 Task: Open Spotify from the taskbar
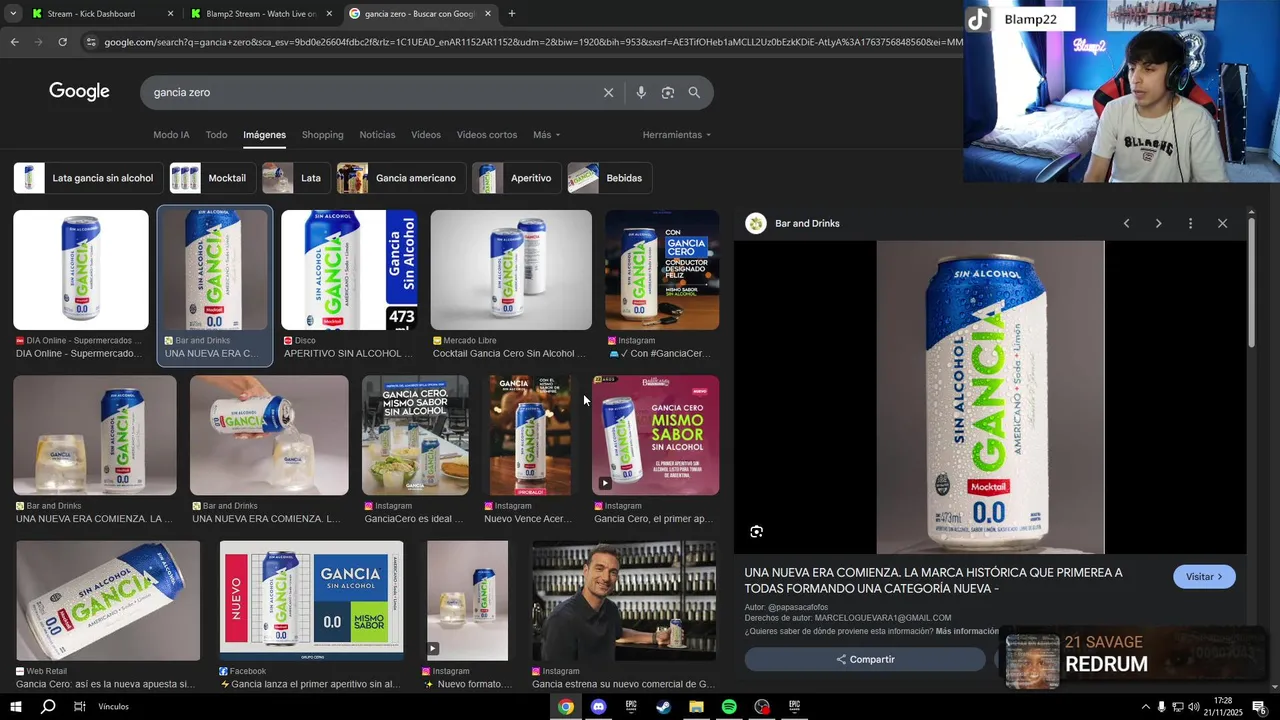click(x=729, y=707)
